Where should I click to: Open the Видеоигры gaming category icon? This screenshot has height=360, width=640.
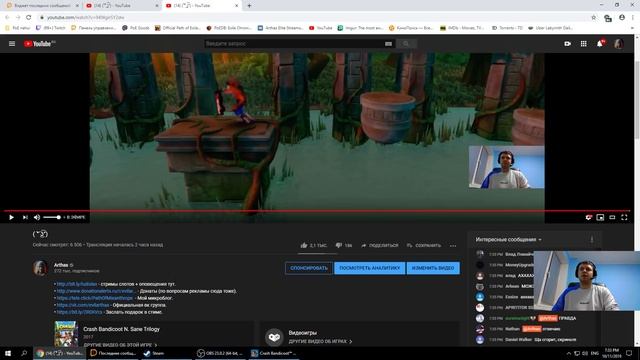point(274,338)
